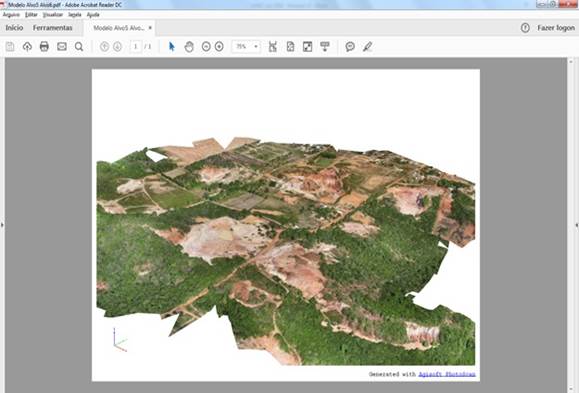The image size is (579, 393).
Task: Click the fit page icon
Action: tap(290, 47)
